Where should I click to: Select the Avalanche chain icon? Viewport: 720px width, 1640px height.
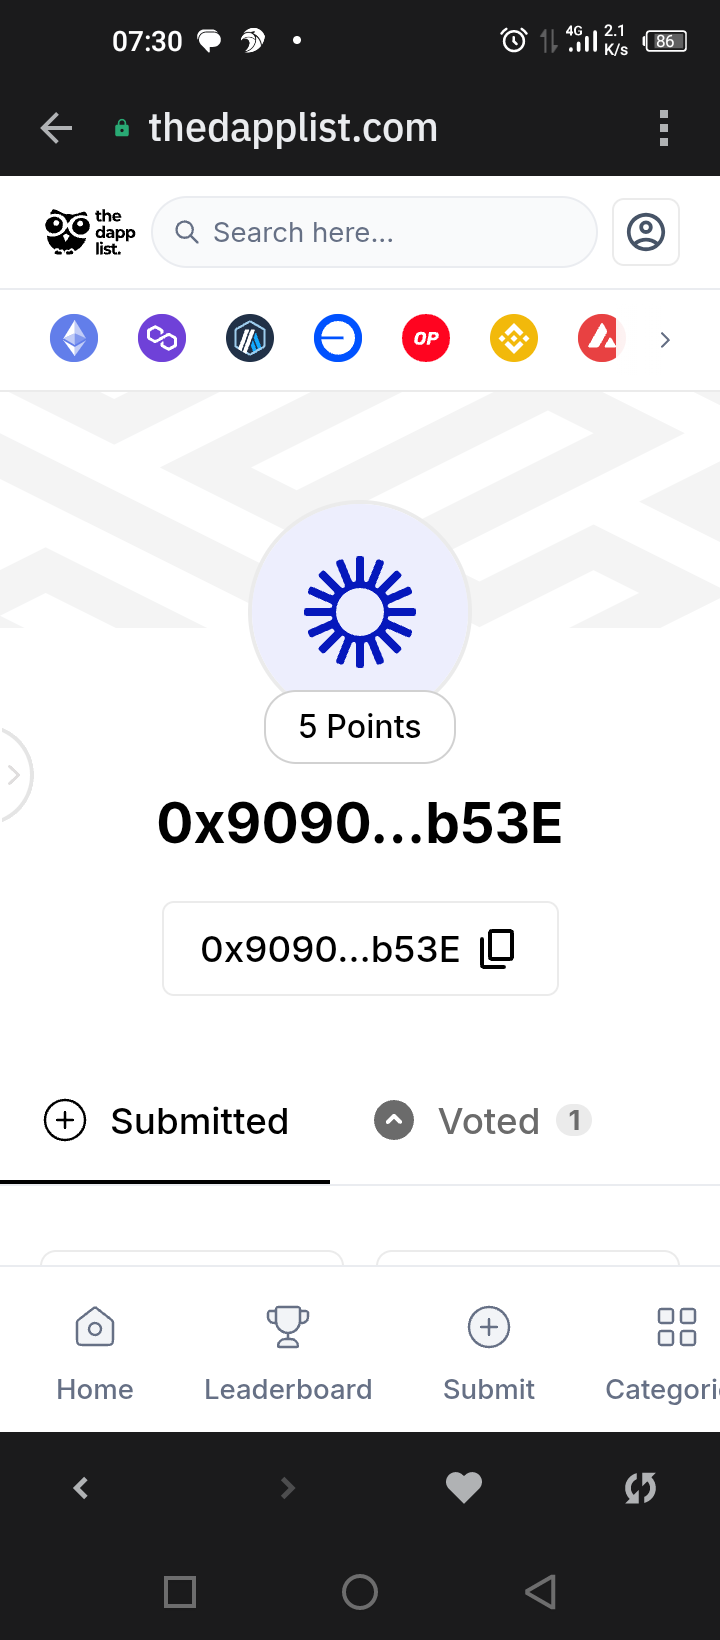coord(602,339)
